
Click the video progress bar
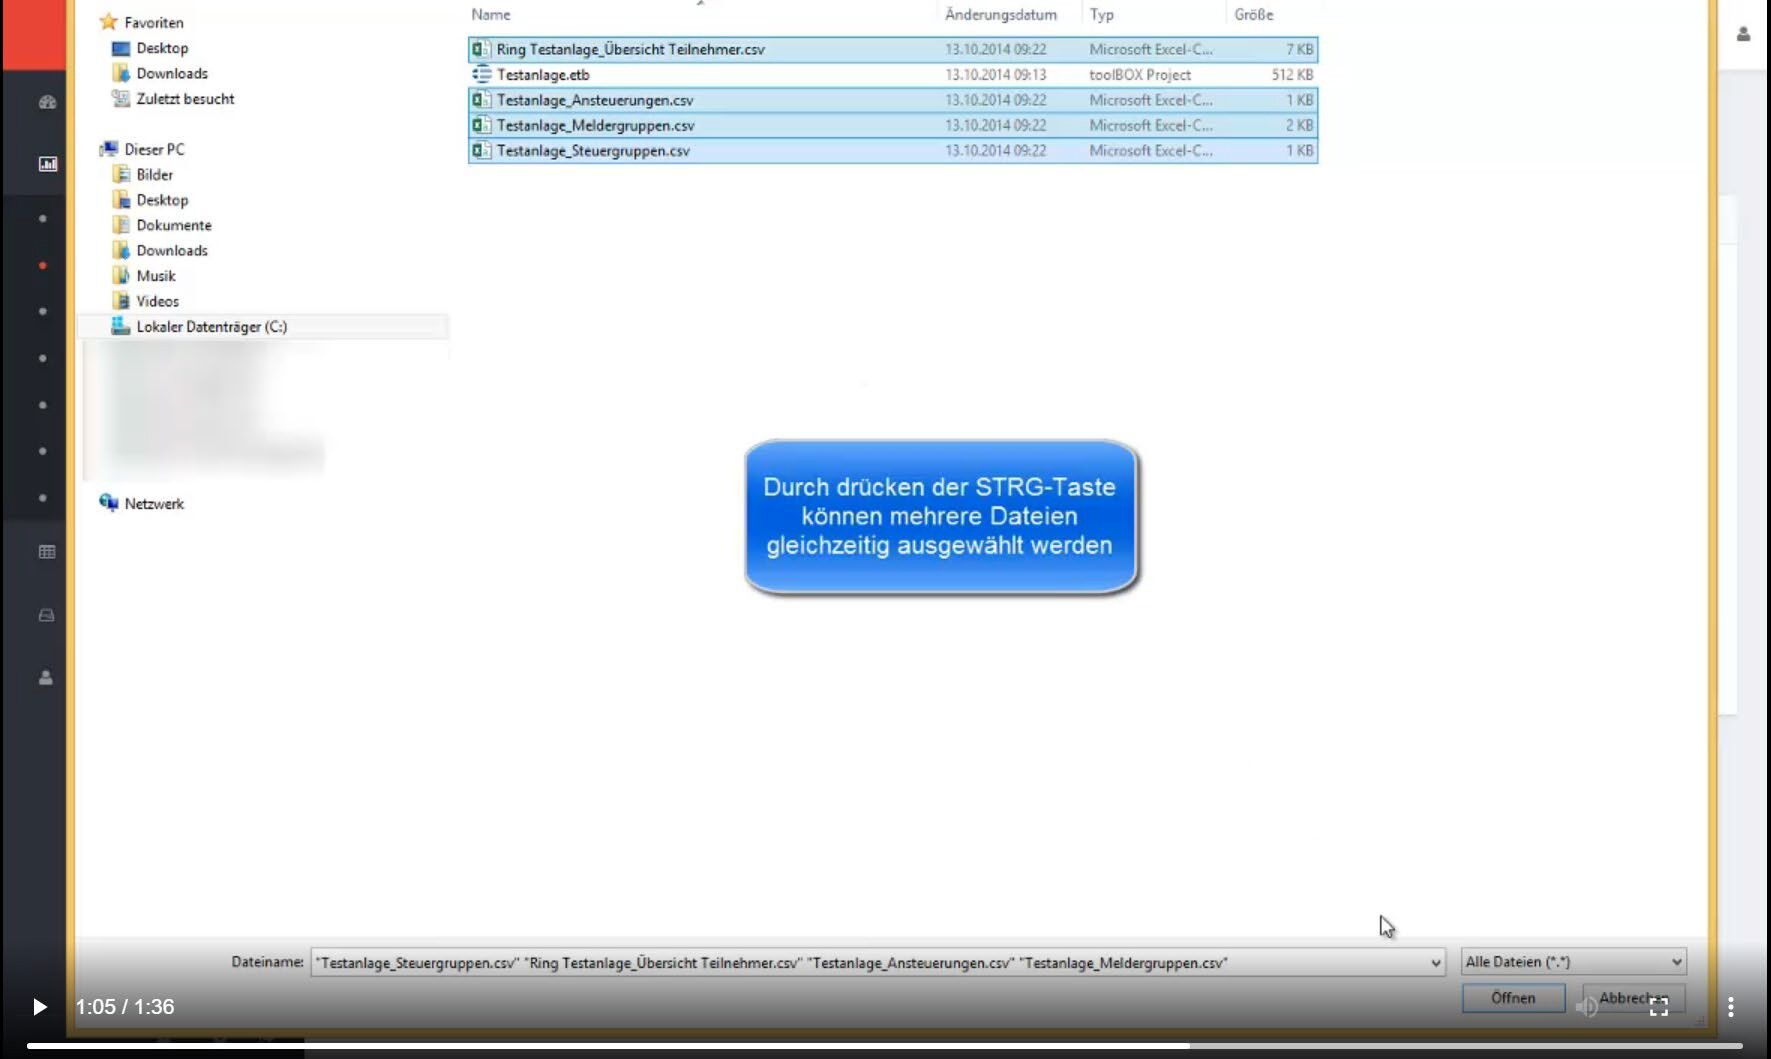coord(884,1046)
